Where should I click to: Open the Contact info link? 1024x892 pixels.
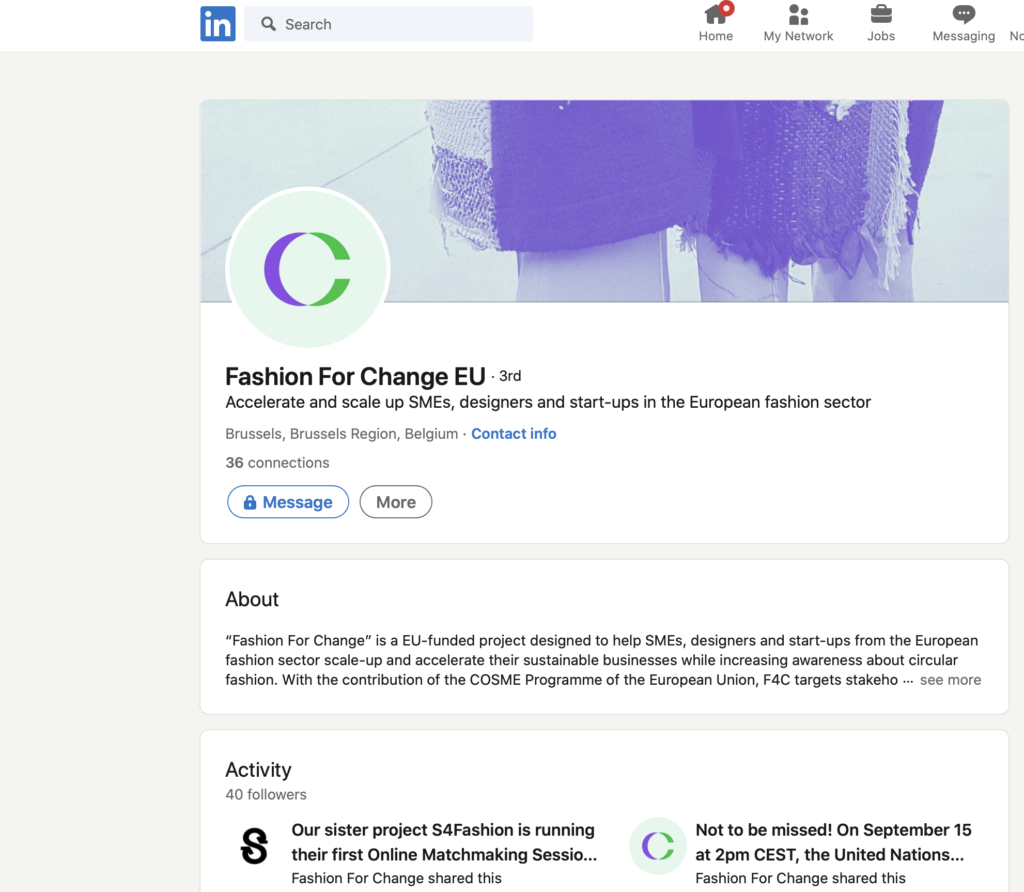(514, 434)
